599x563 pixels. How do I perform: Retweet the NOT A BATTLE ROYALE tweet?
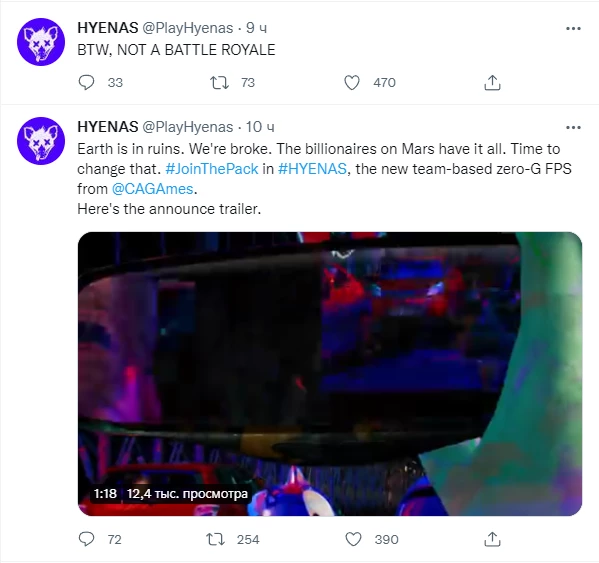coord(220,83)
